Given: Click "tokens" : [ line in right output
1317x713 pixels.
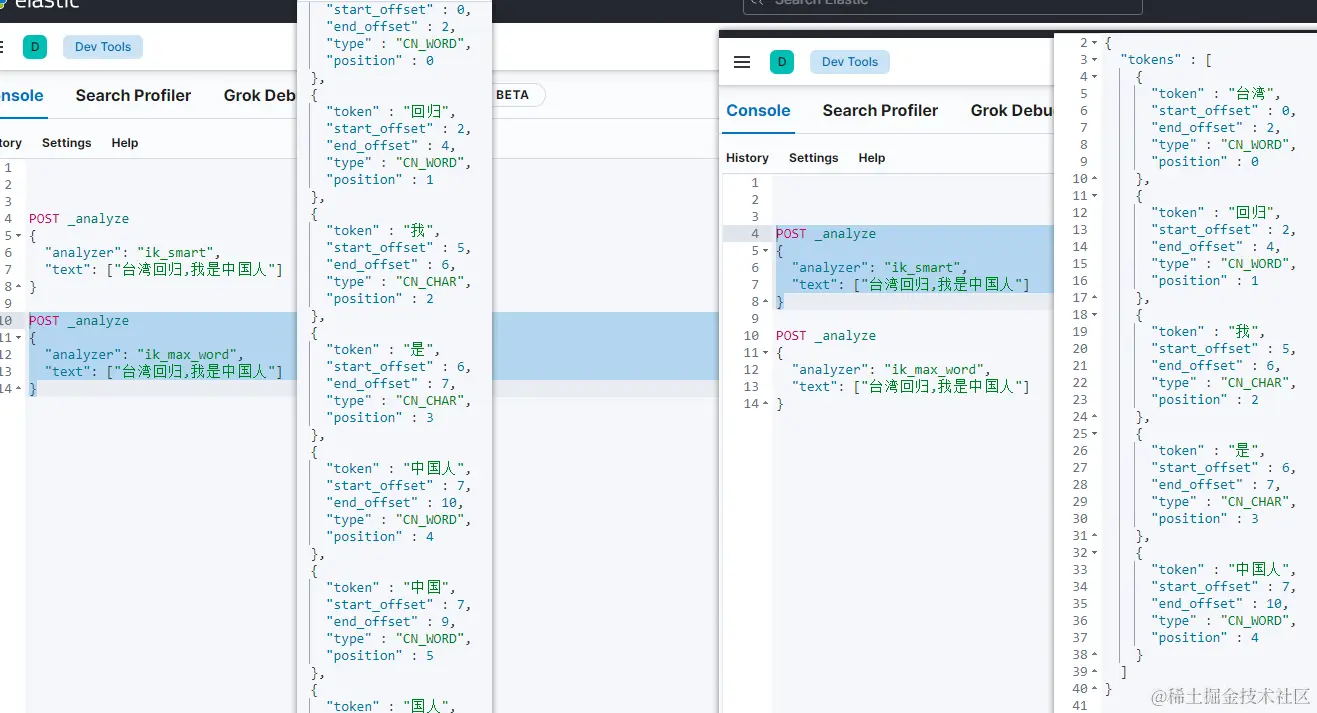Looking at the screenshot, I should [x=1166, y=60].
